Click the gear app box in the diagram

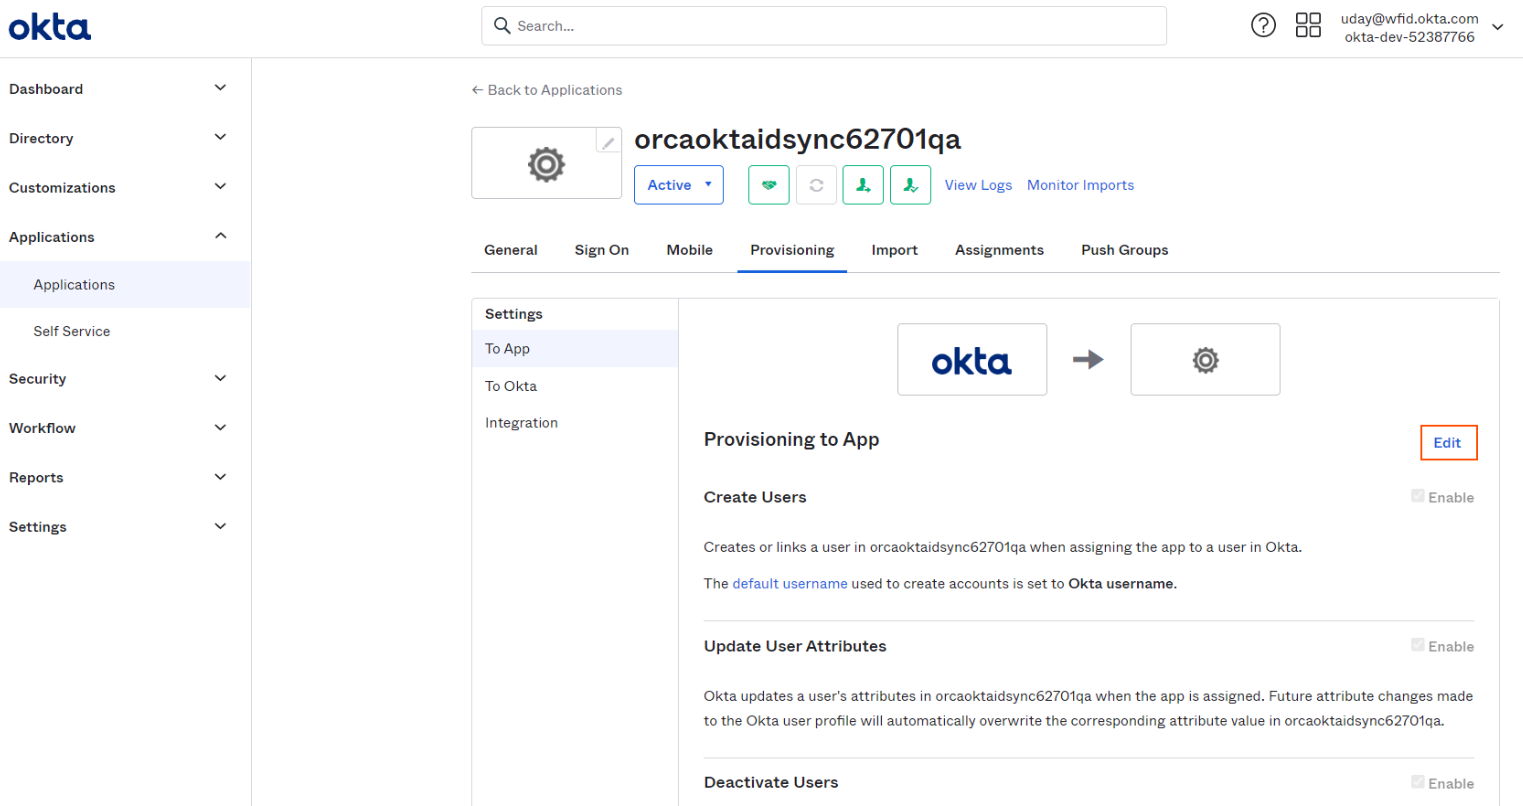(1205, 359)
